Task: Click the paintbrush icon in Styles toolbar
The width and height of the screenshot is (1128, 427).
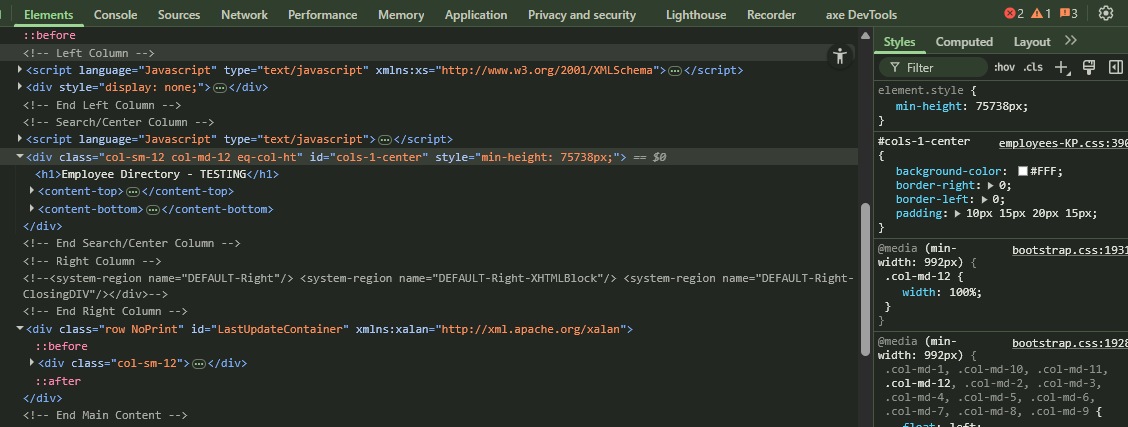Action: tap(1088, 68)
